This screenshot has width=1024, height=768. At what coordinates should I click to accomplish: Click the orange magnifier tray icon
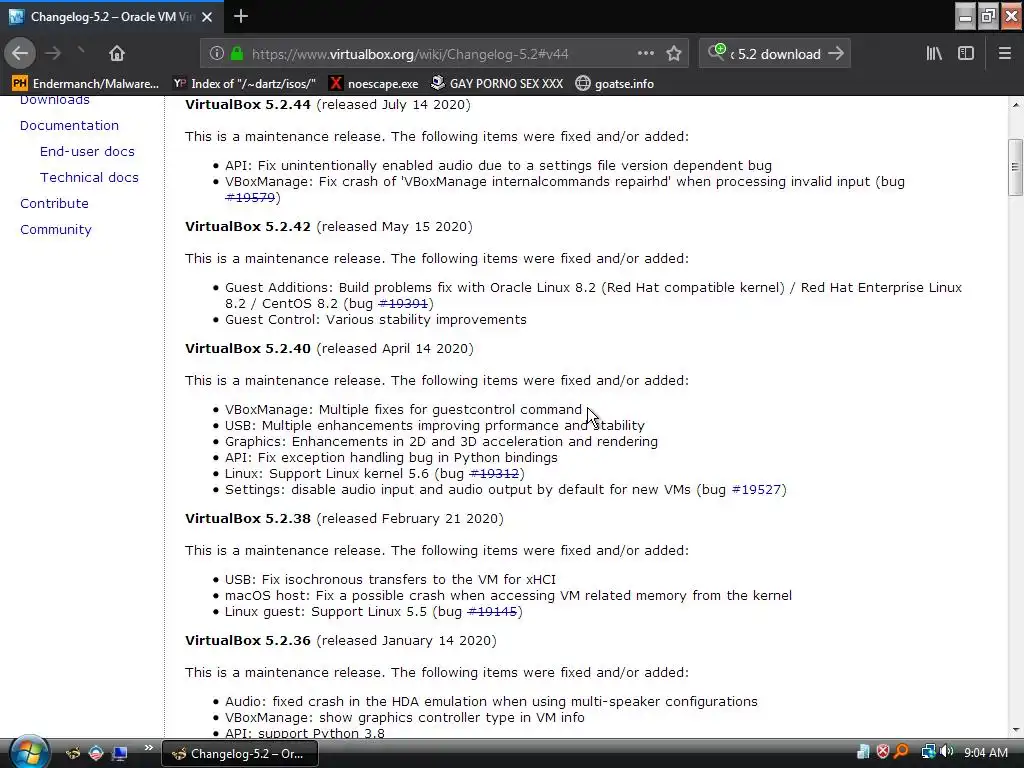(x=902, y=752)
